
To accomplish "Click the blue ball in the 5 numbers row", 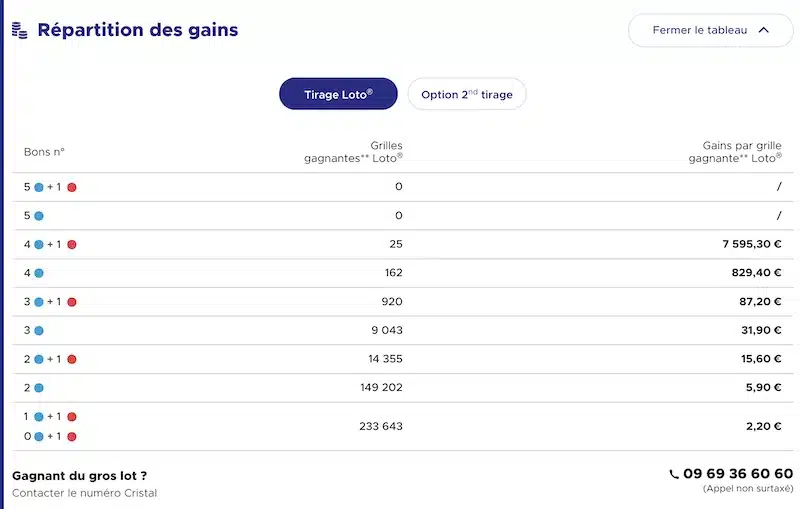I will click(39, 216).
